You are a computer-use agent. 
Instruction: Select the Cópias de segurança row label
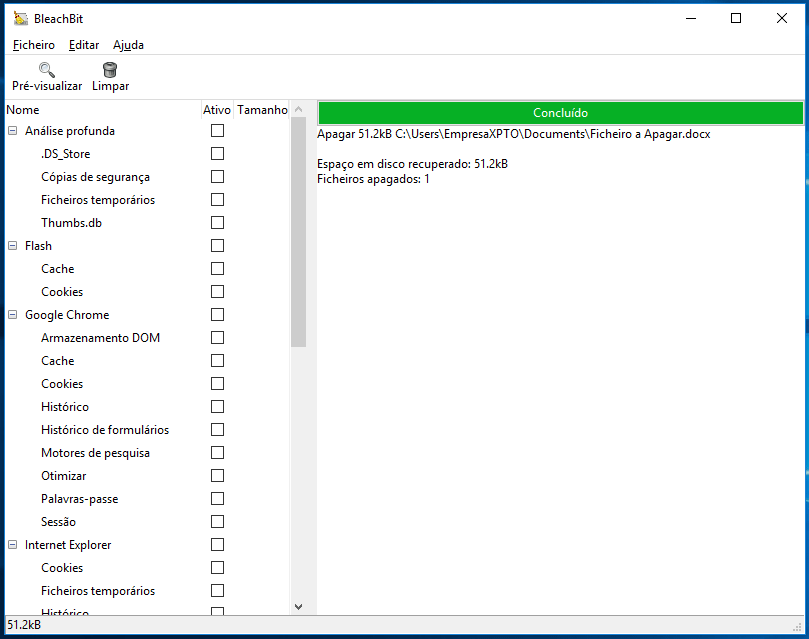95,177
